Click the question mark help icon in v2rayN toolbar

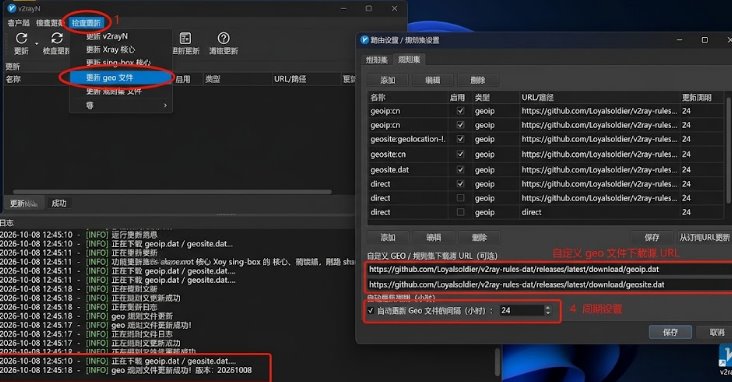(224, 38)
